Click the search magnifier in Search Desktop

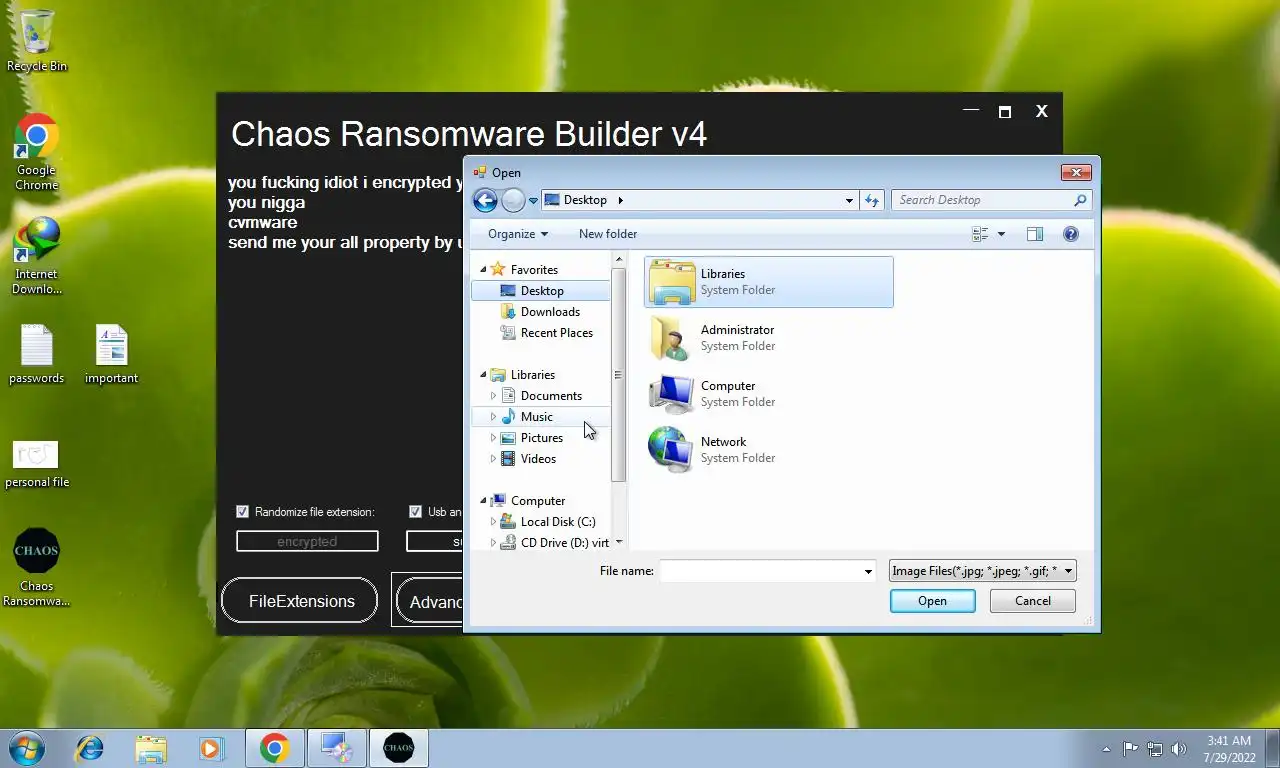1080,200
